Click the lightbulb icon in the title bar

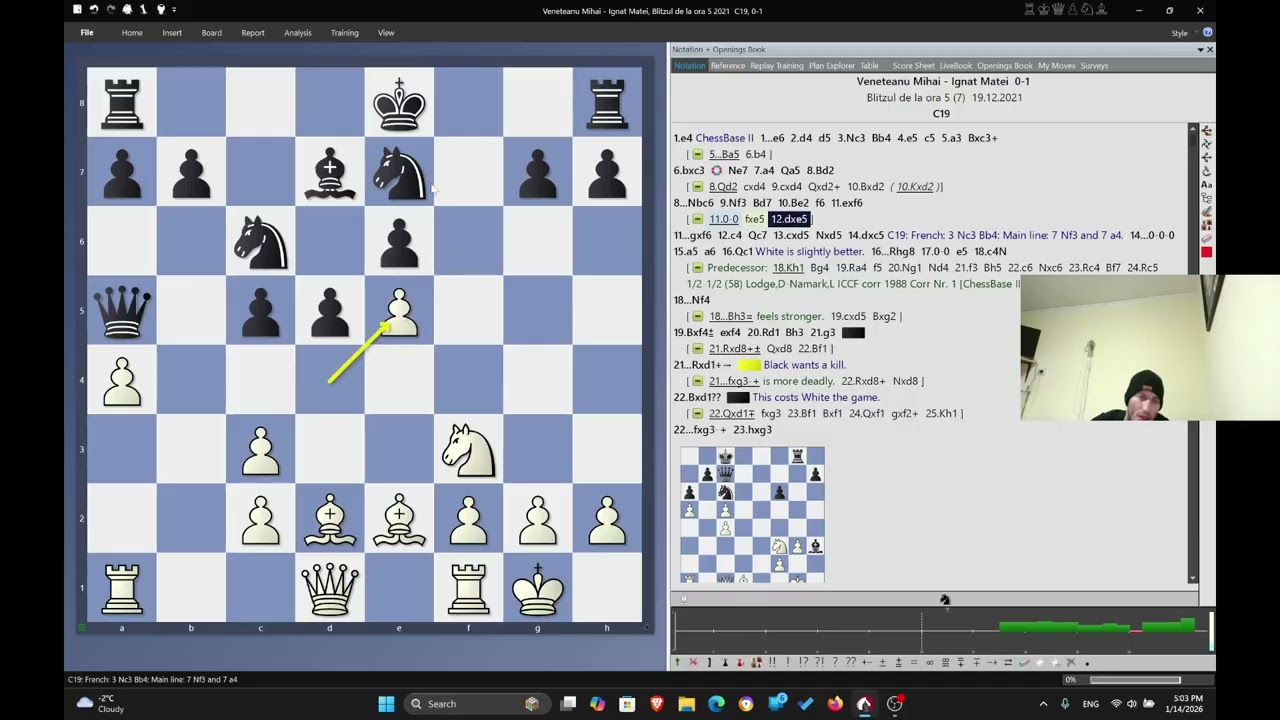160,9
